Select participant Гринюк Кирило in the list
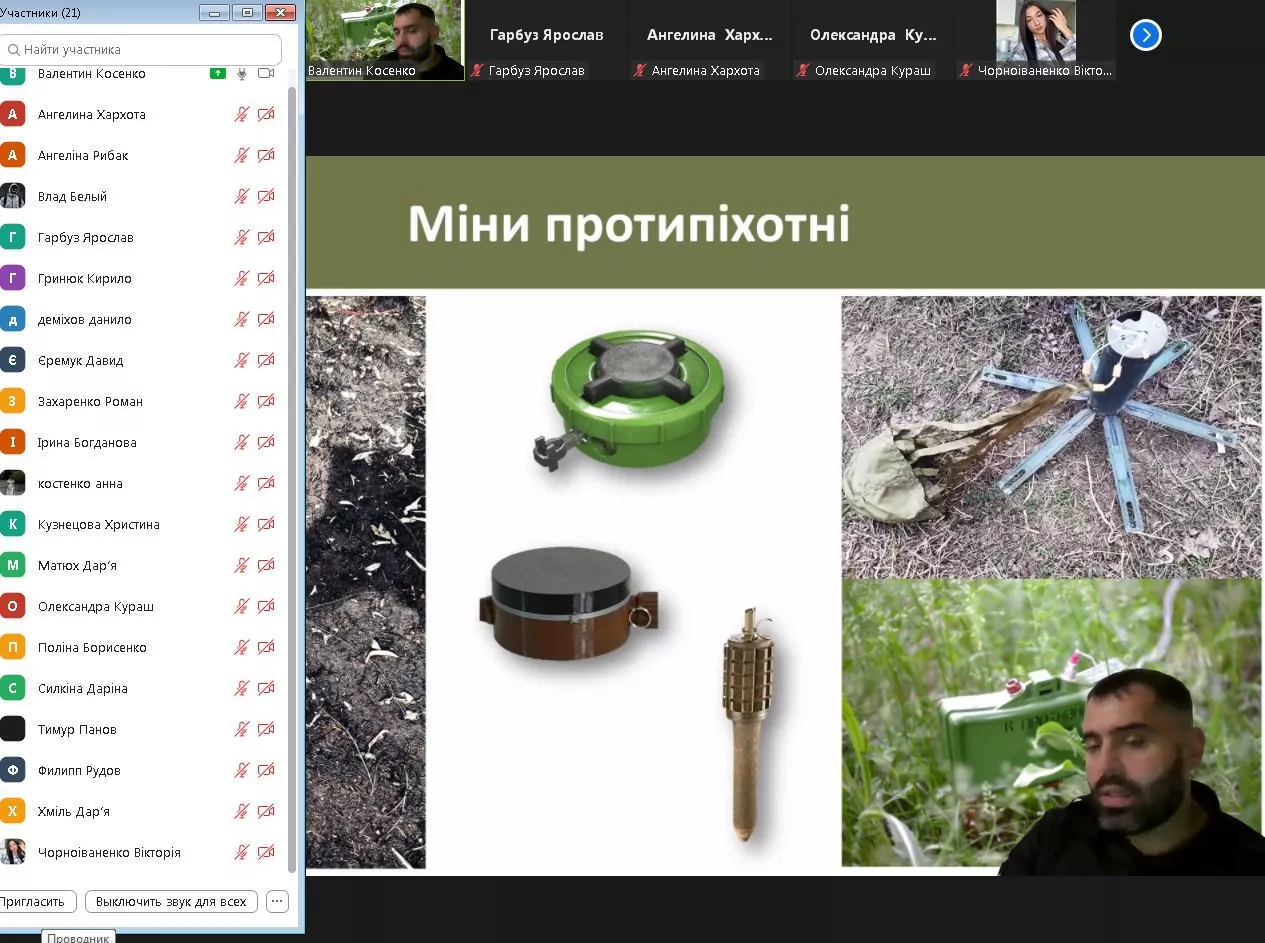The image size is (1265, 943). [x=85, y=279]
